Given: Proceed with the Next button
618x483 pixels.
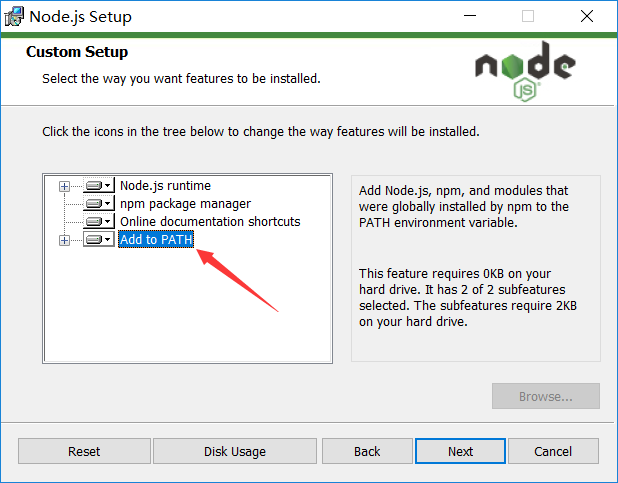Looking at the screenshot, I should click(460, 451).
